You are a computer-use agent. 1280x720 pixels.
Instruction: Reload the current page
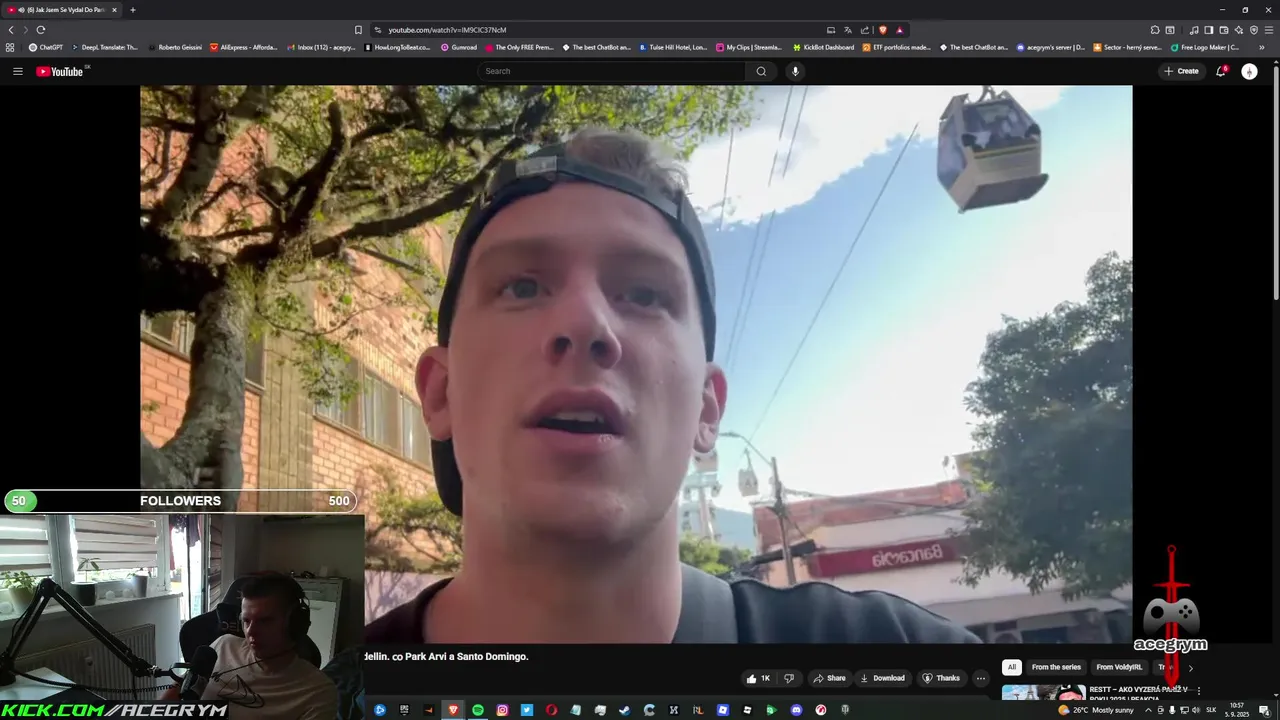click(x=40, y=30)
